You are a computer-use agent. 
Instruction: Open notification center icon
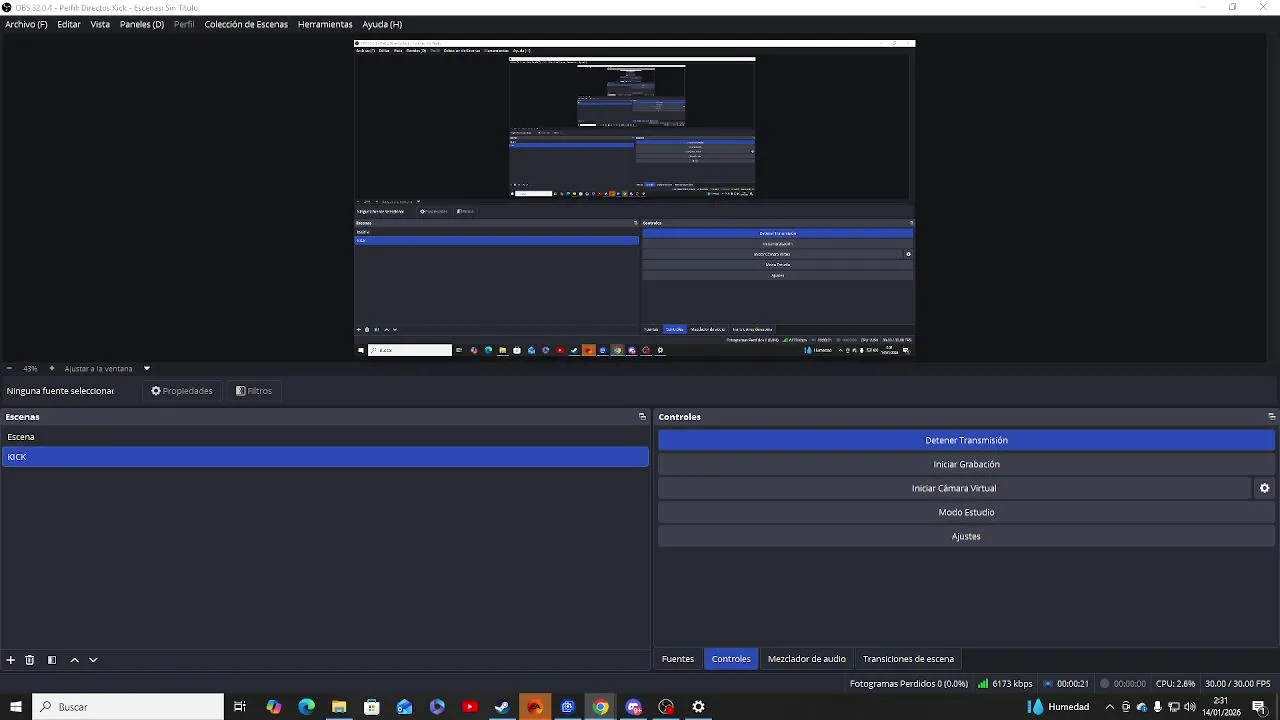click(1259, 707)
